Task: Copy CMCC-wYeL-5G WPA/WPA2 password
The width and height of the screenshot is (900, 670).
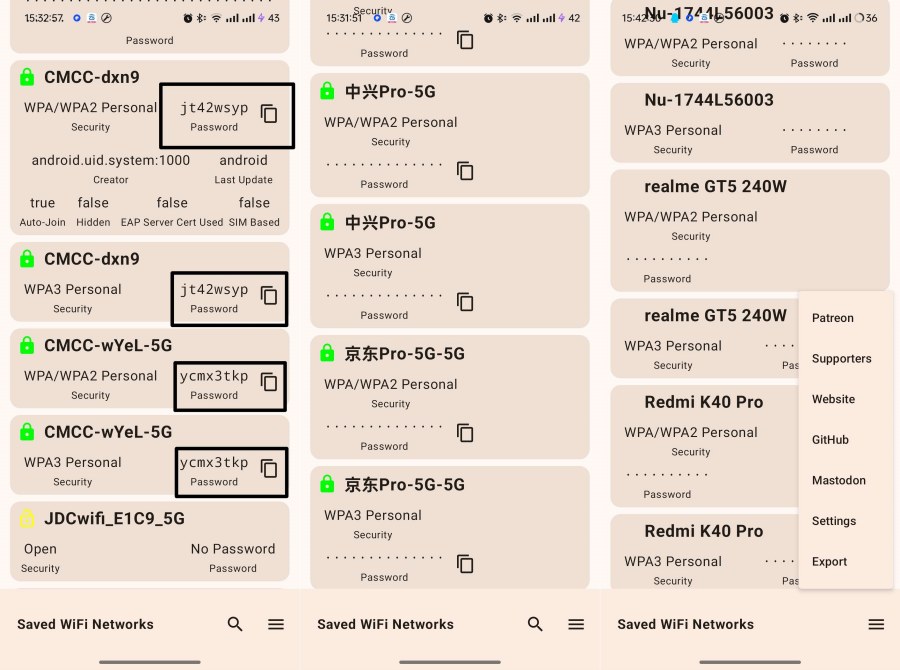Action: pyautogui.click(x=269, y=382)
